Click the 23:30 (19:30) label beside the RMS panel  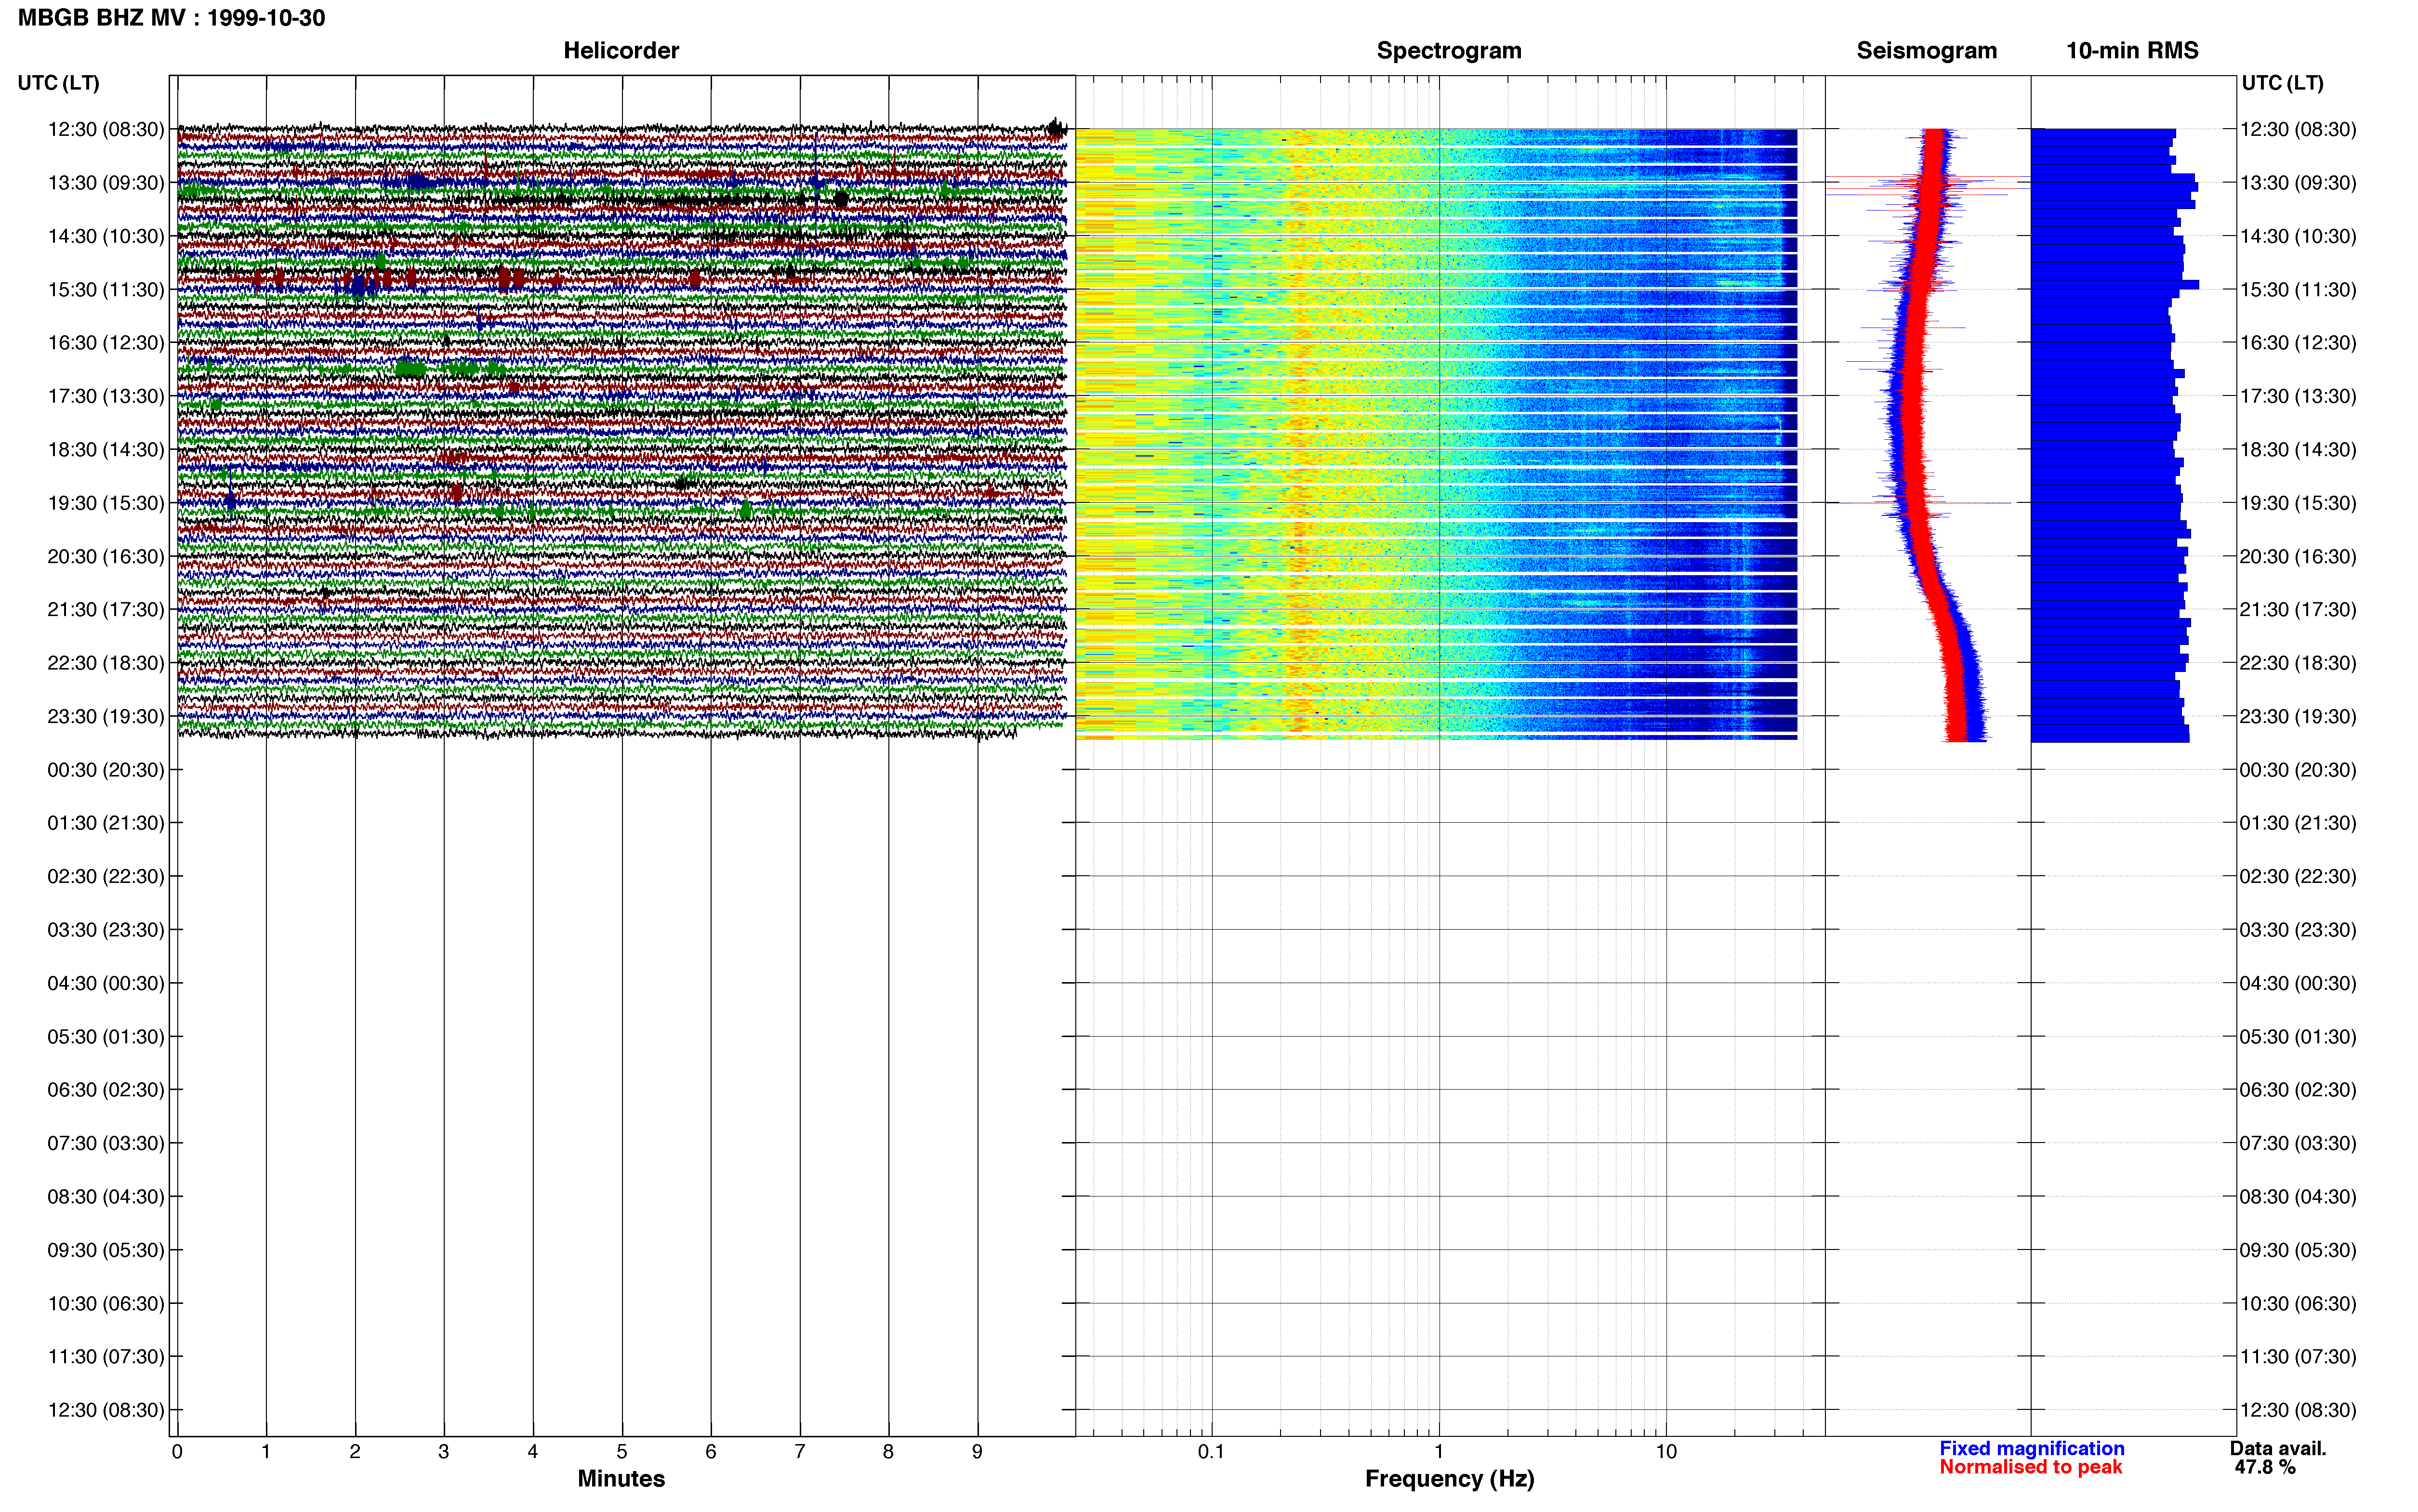2298,716
